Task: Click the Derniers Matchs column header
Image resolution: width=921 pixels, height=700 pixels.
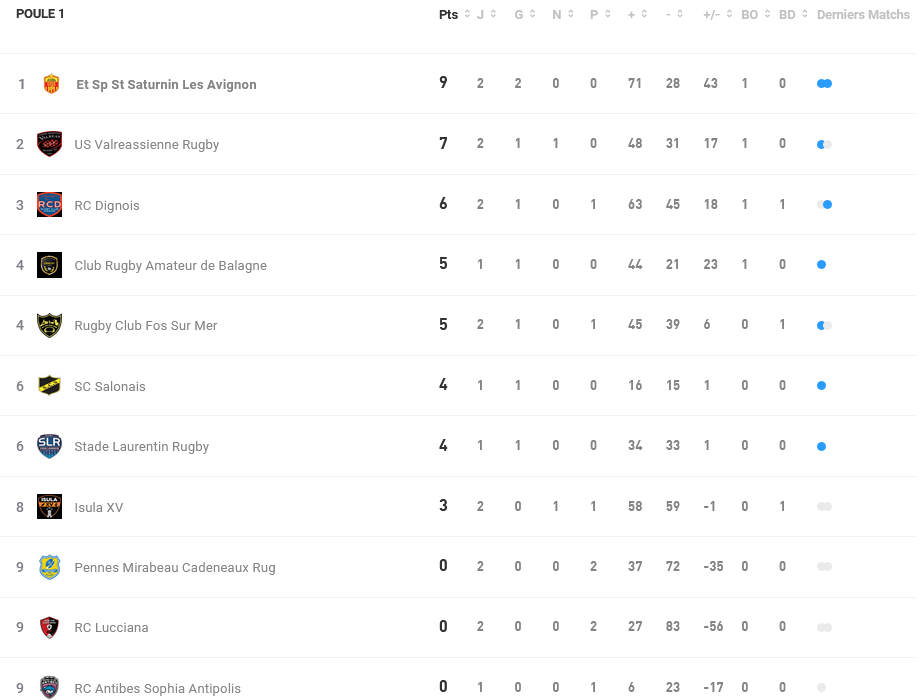Action: [x=862, y=14]
